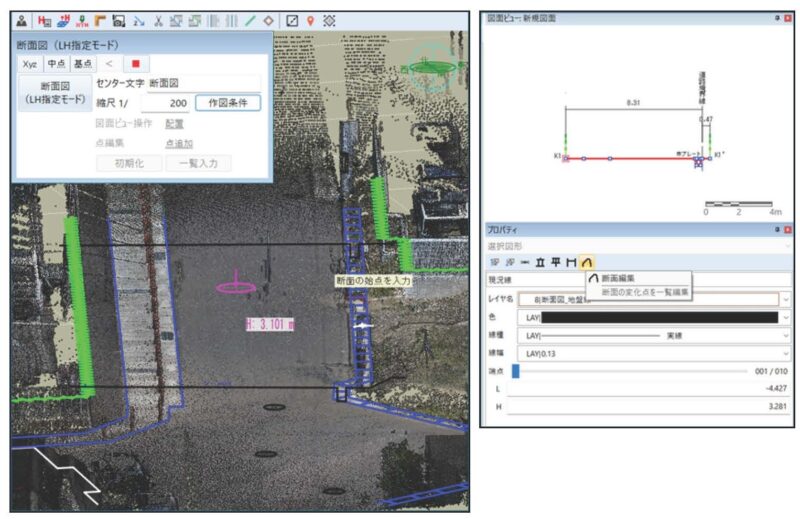Open the 線幅 line width dropdown
The height and width of the screenshot is (519, 800).
pos(785,354)
